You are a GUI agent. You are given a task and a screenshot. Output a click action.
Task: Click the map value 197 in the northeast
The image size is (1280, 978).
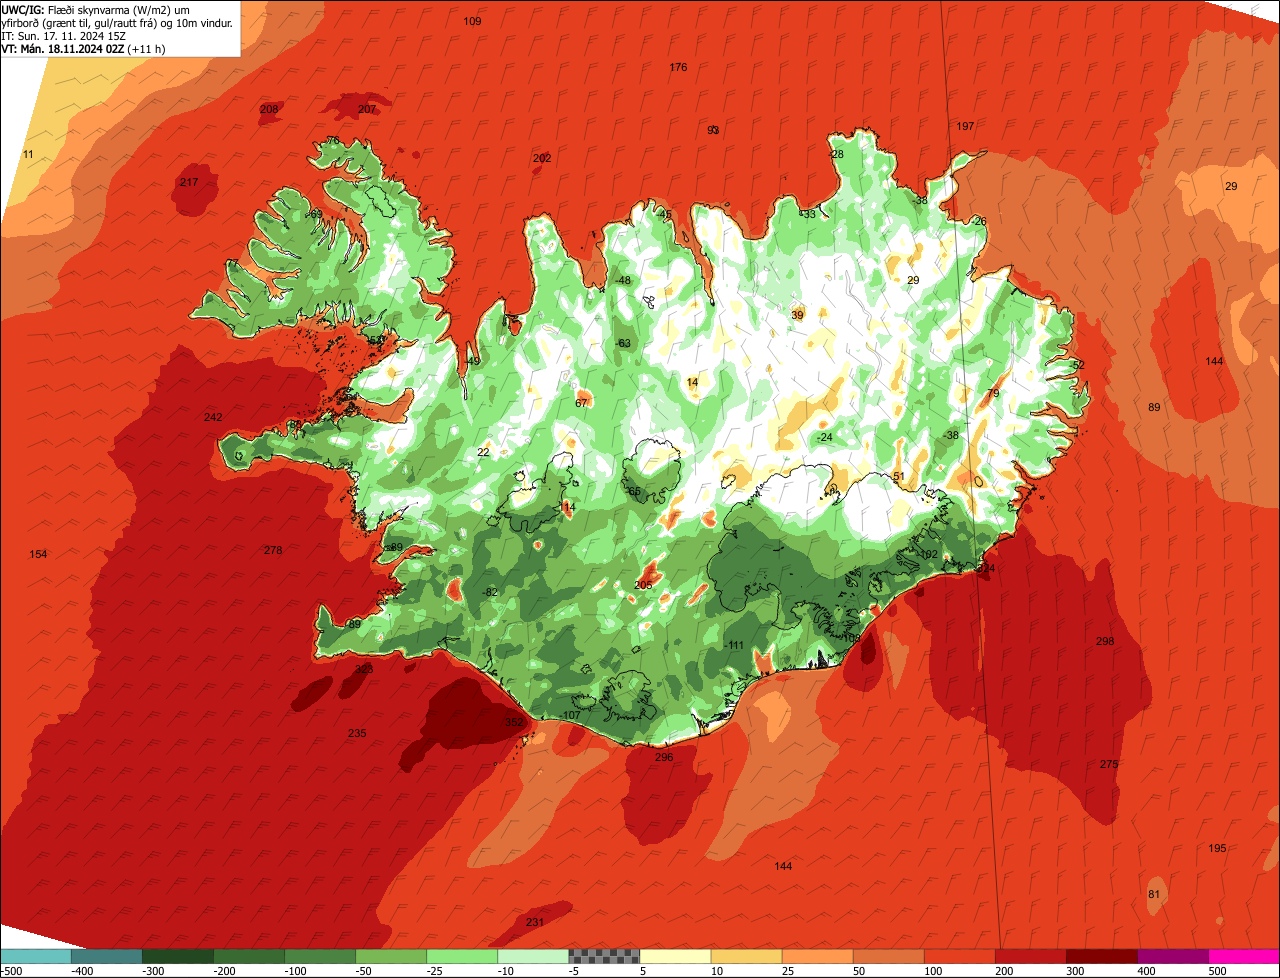click(x=965, y=126)
